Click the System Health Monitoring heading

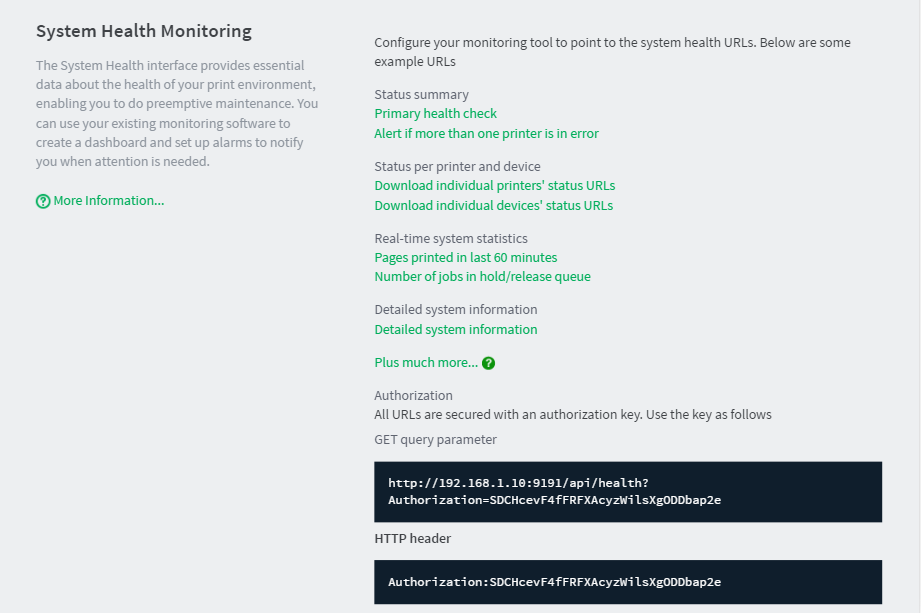point(144,31)
